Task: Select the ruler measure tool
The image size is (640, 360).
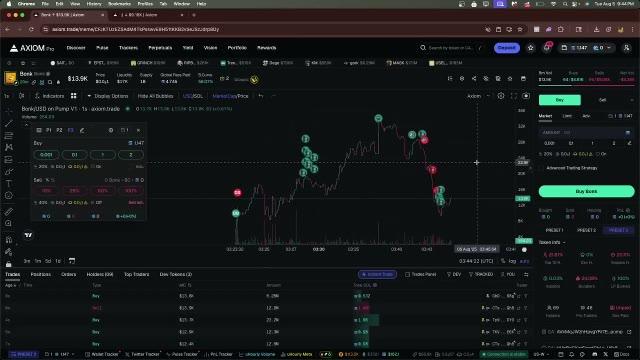Action: 9,211
